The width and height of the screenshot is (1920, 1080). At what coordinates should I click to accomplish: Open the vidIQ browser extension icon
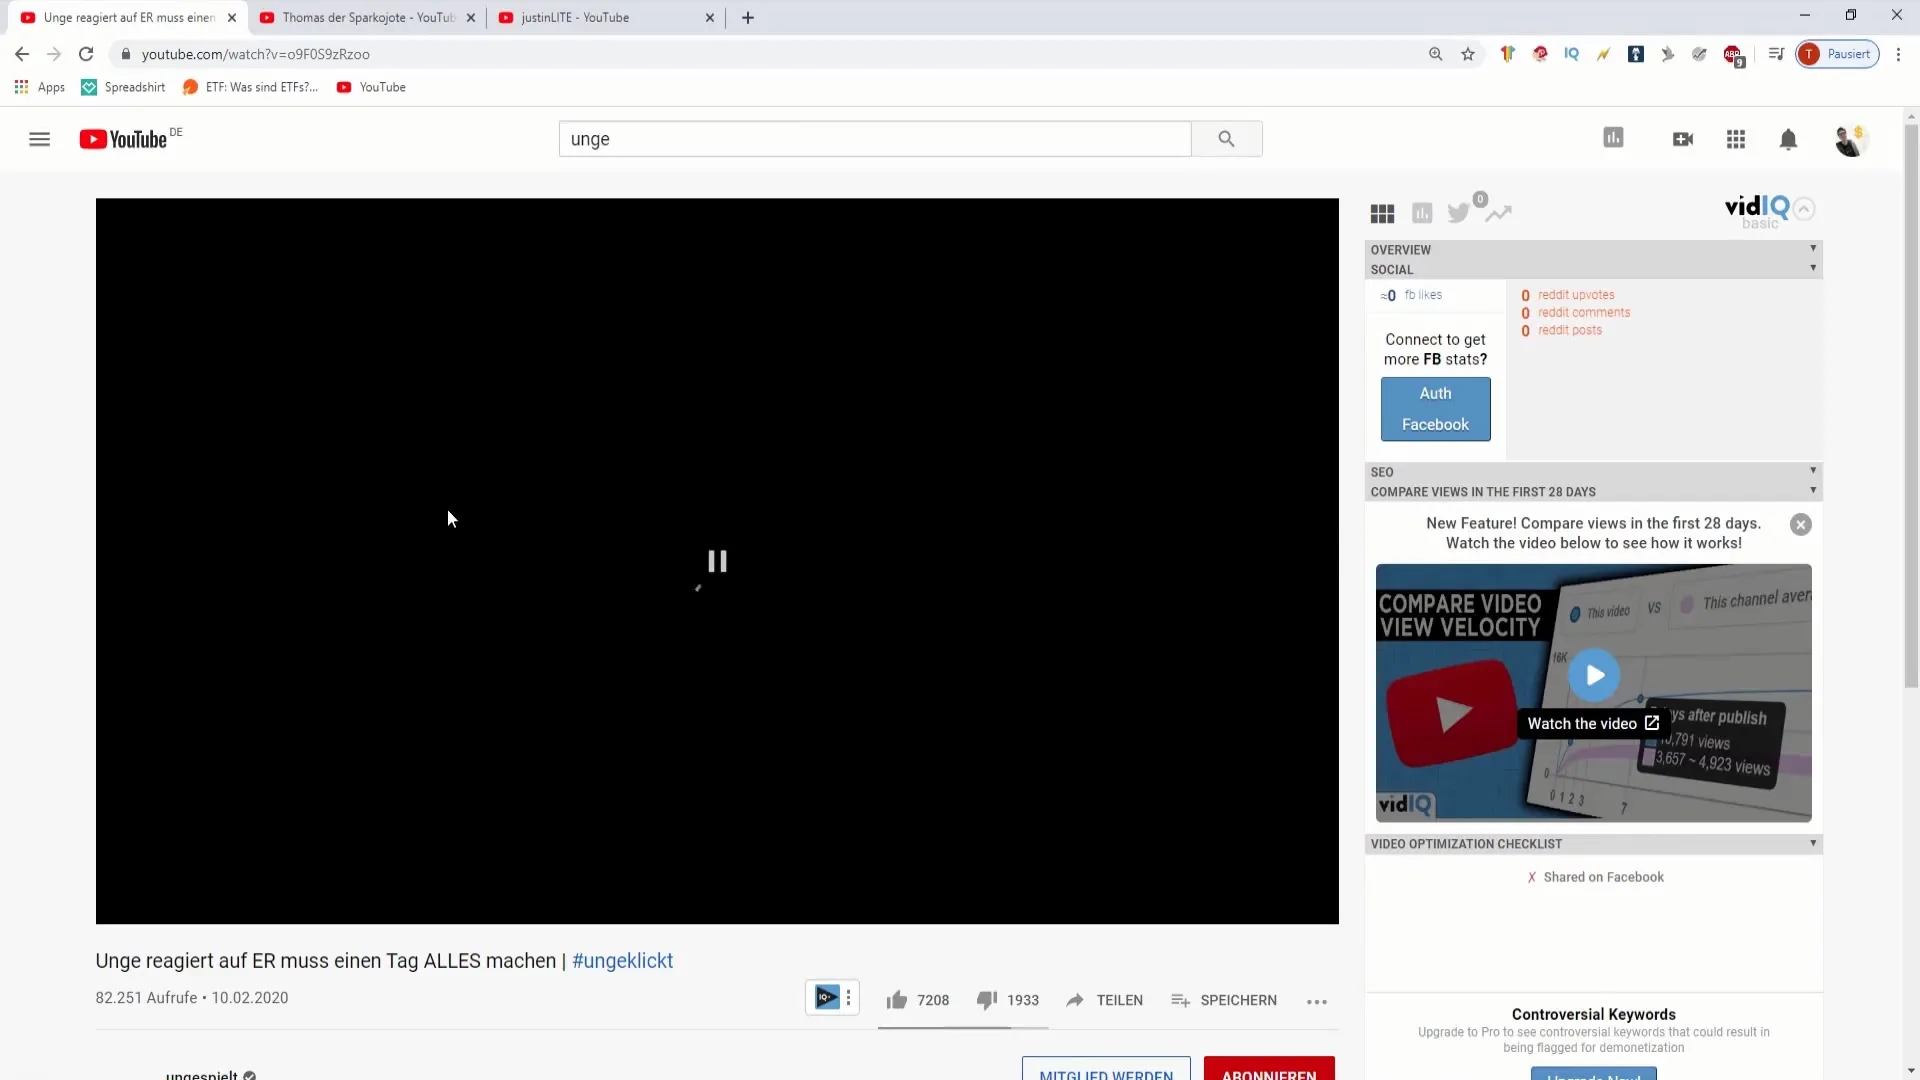pyautogui.click(x=1572, y=54)
